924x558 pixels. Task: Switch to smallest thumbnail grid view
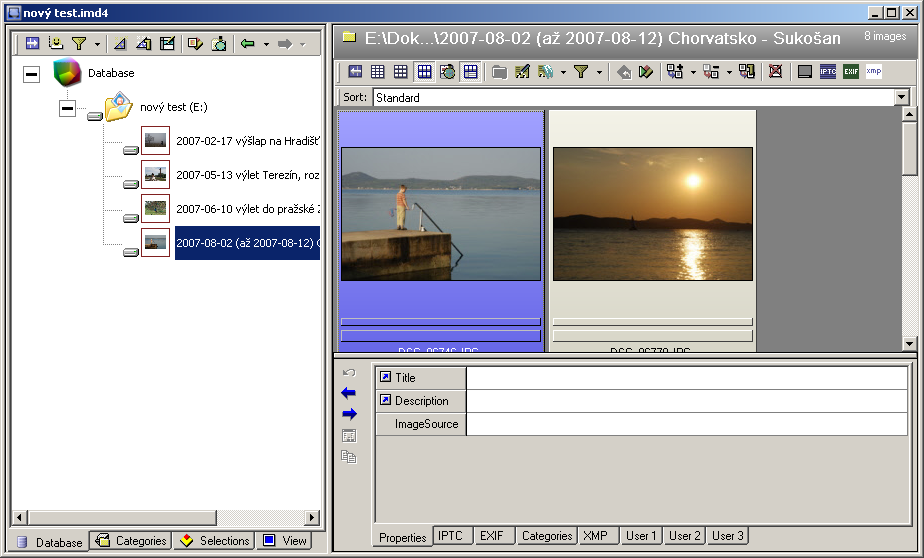coord(378,71)
